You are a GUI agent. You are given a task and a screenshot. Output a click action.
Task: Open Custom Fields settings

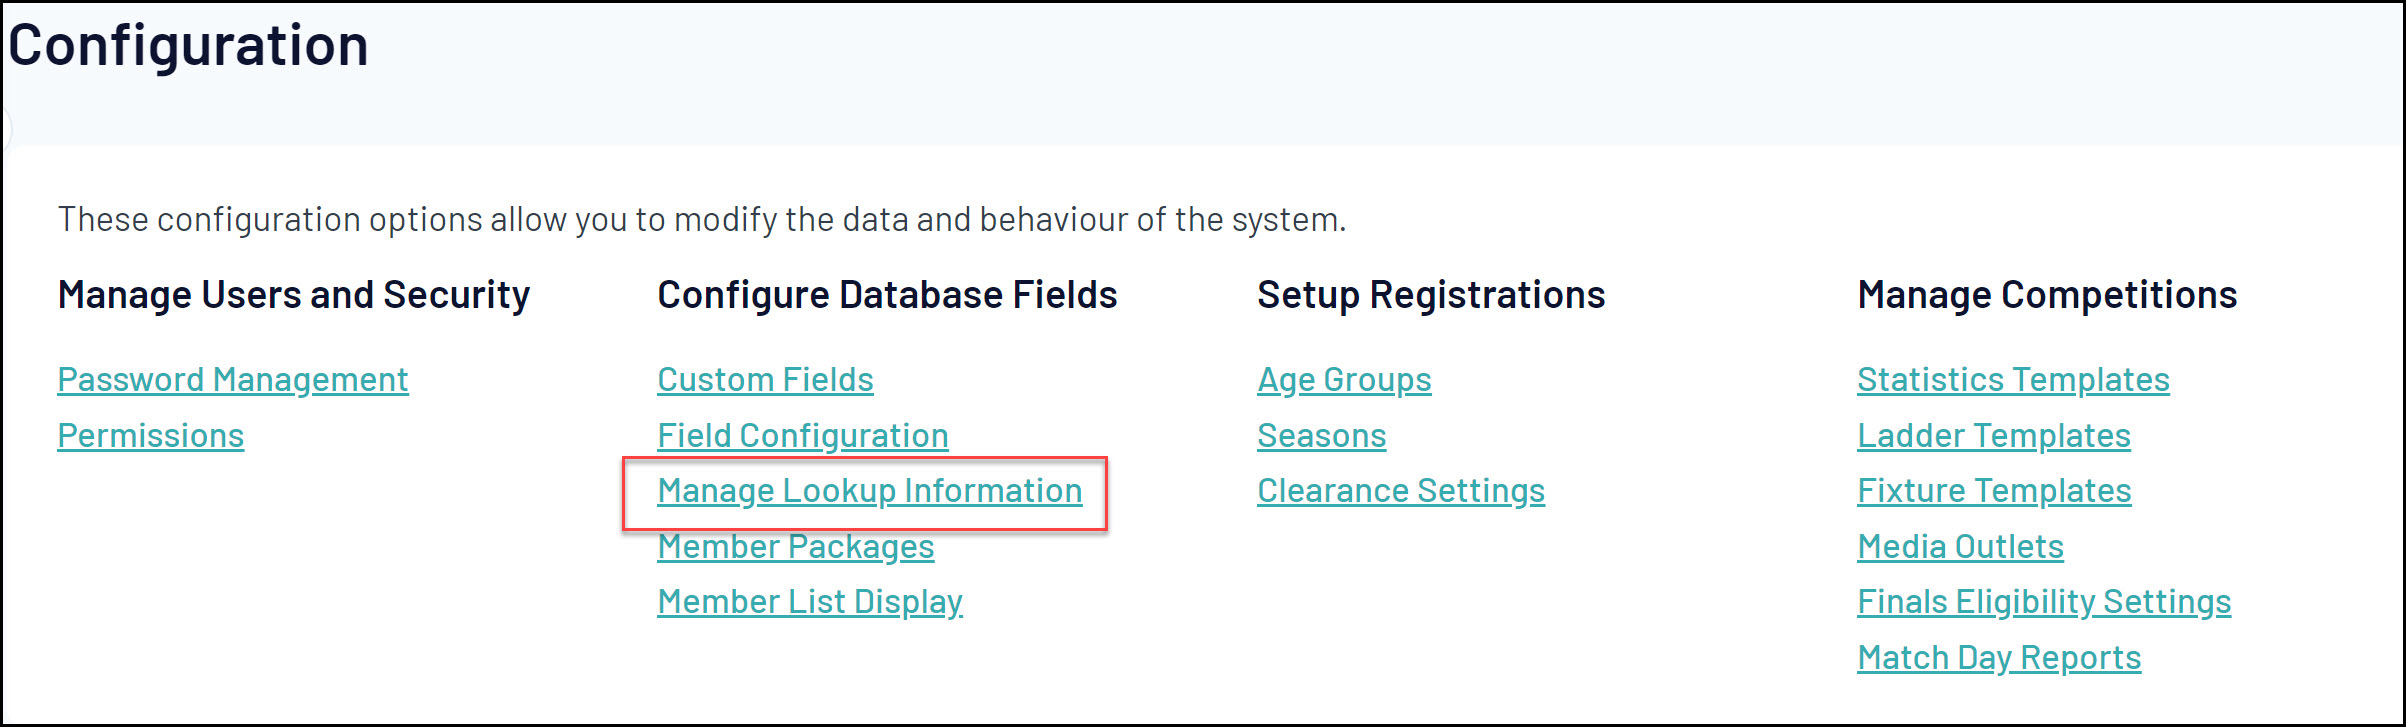coord(765,380)
